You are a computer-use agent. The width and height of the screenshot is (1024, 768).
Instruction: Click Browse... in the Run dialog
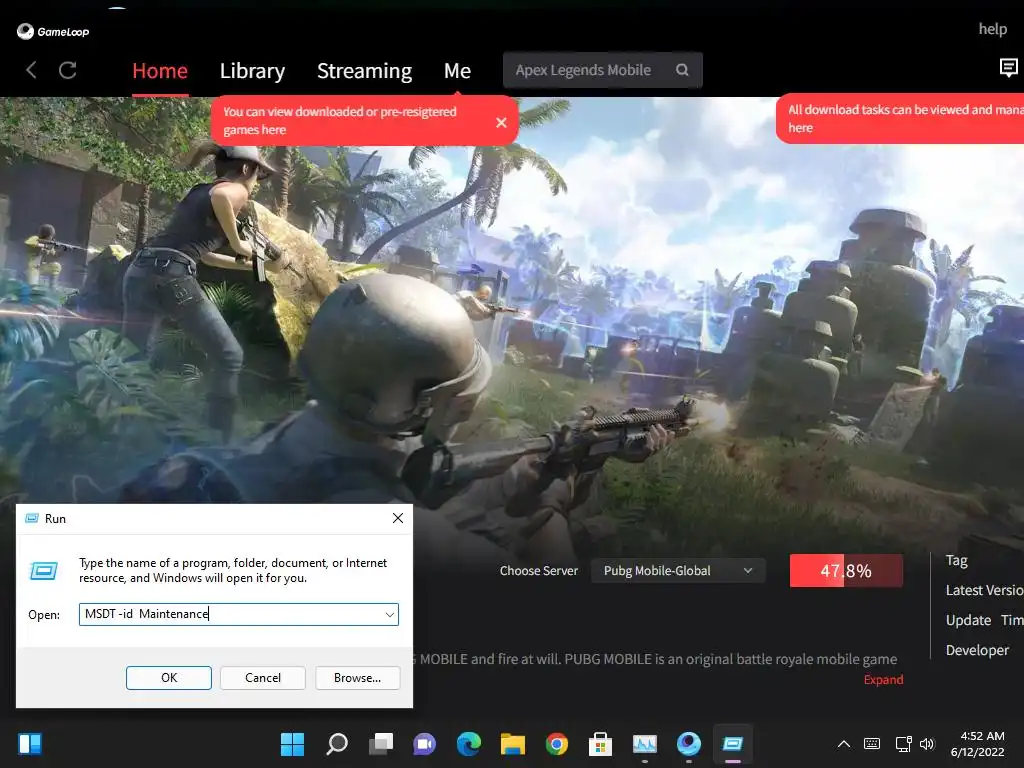point(357,678)
